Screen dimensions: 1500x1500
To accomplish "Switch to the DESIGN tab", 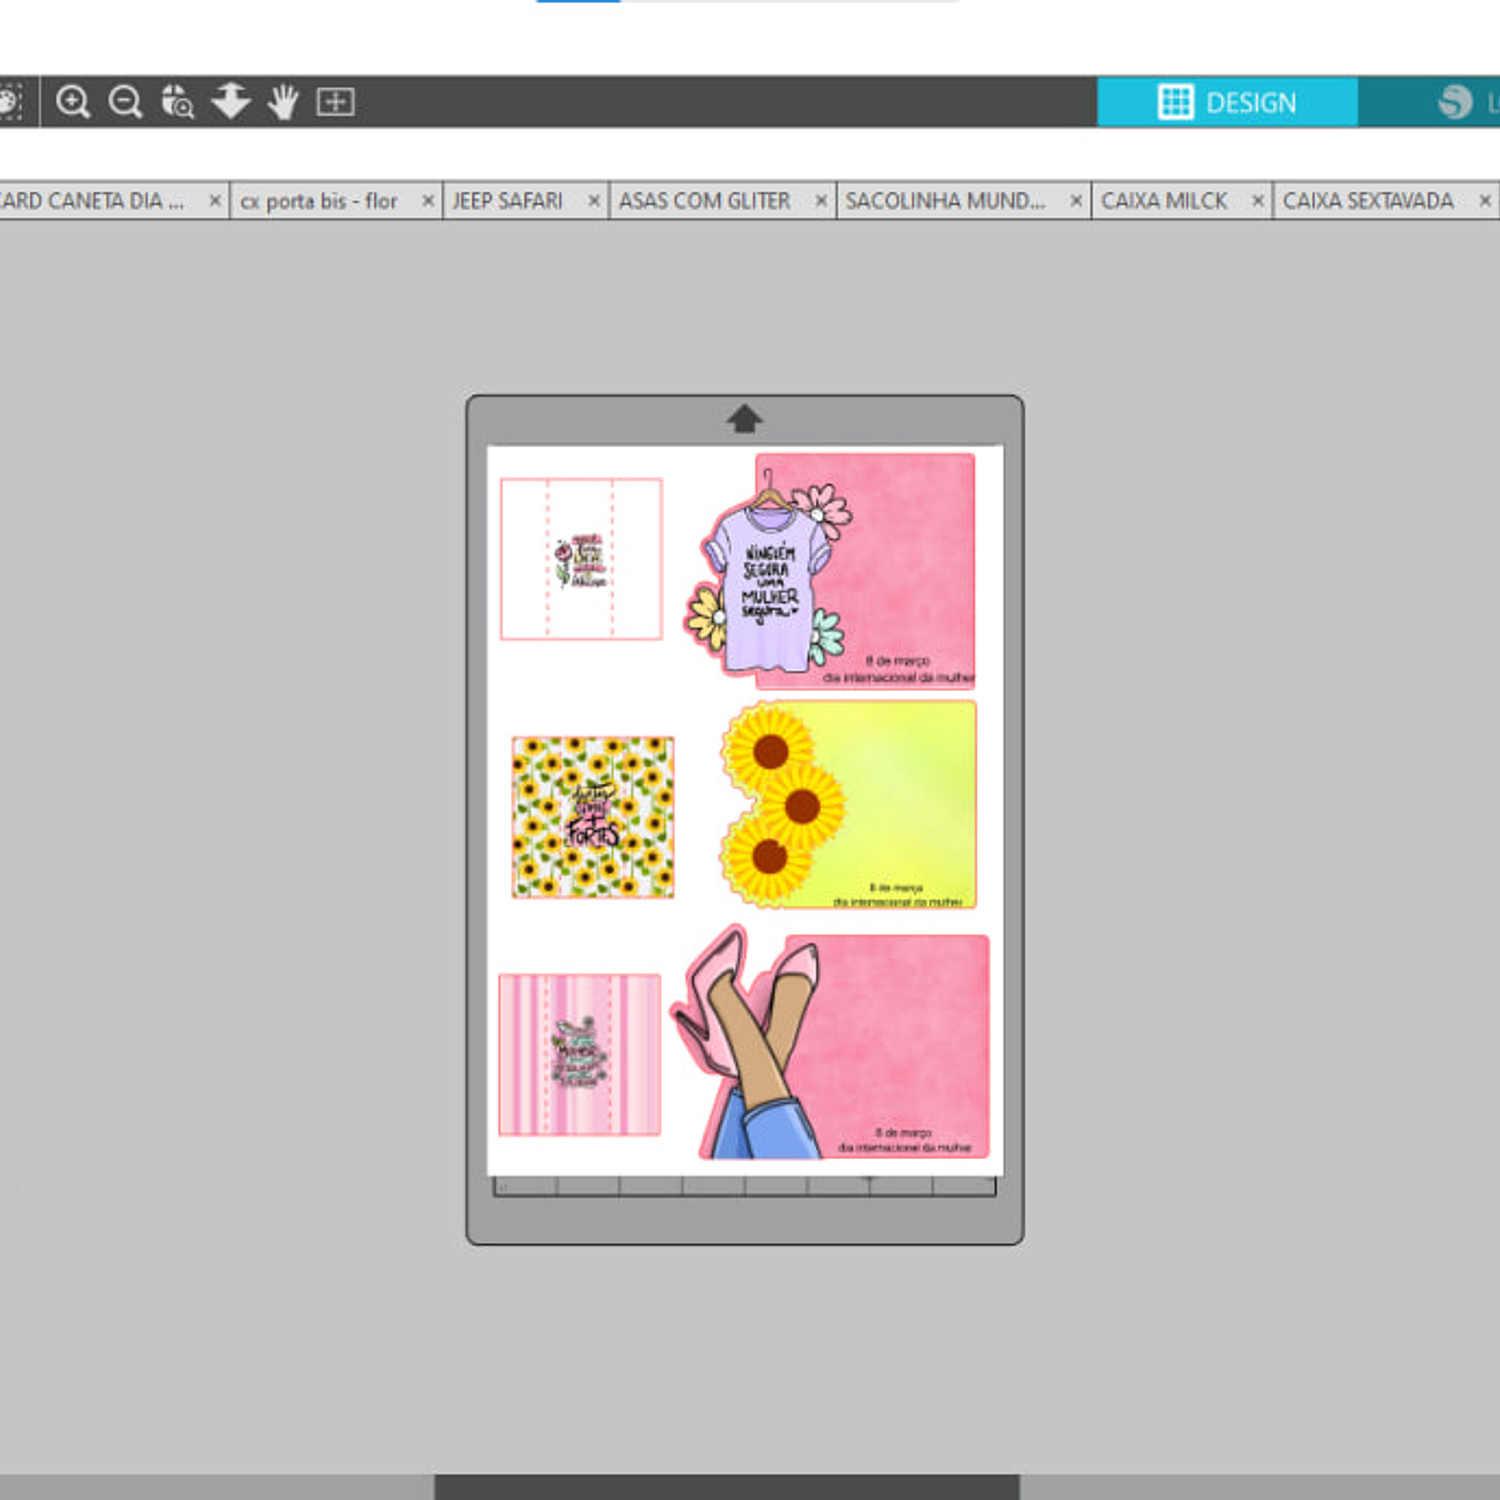I will tap(1227, 102).
